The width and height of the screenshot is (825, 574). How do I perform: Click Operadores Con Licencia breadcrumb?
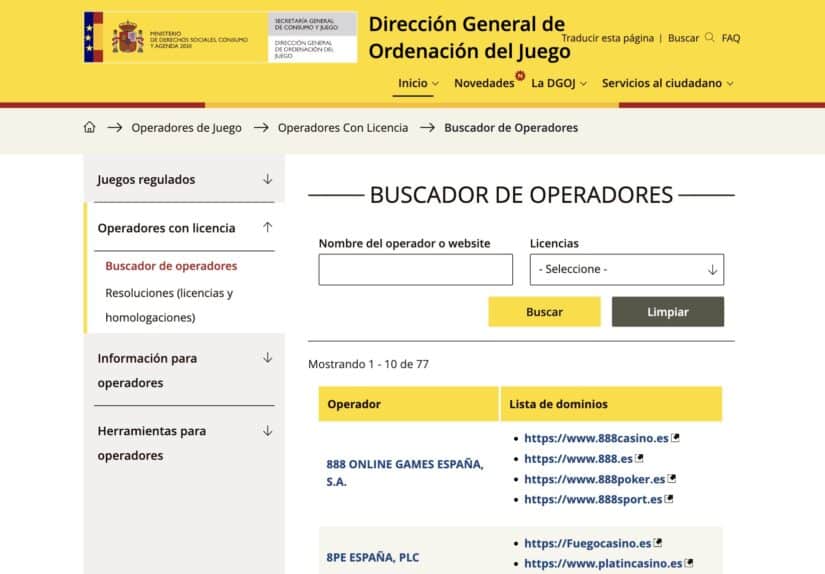(x=343, y=128)
